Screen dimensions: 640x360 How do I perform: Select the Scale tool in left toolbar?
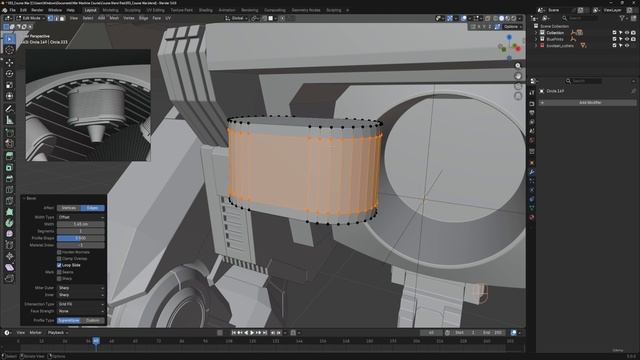9,85
